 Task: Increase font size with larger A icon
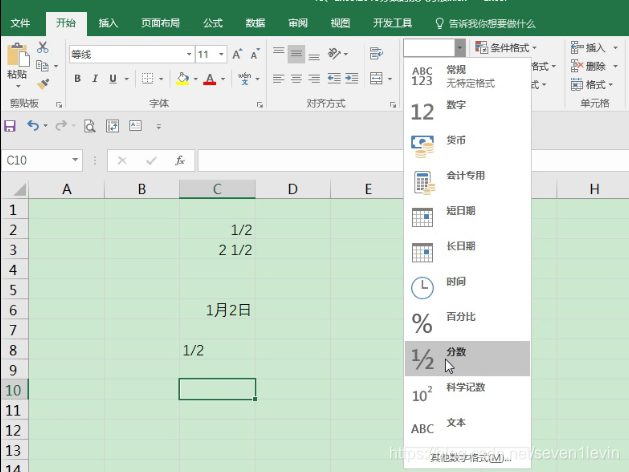click(237, 54)
